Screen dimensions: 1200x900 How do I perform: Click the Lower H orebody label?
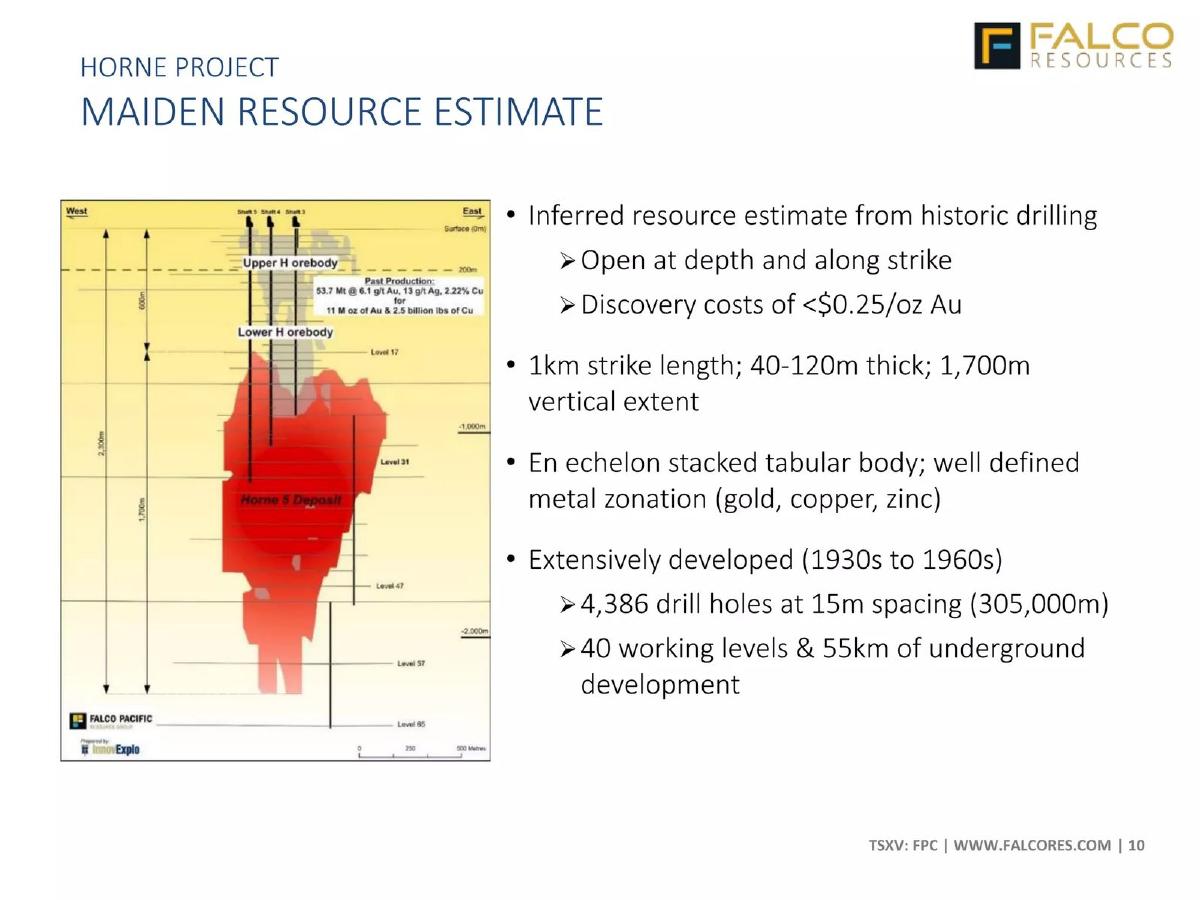tap(285, 332)
